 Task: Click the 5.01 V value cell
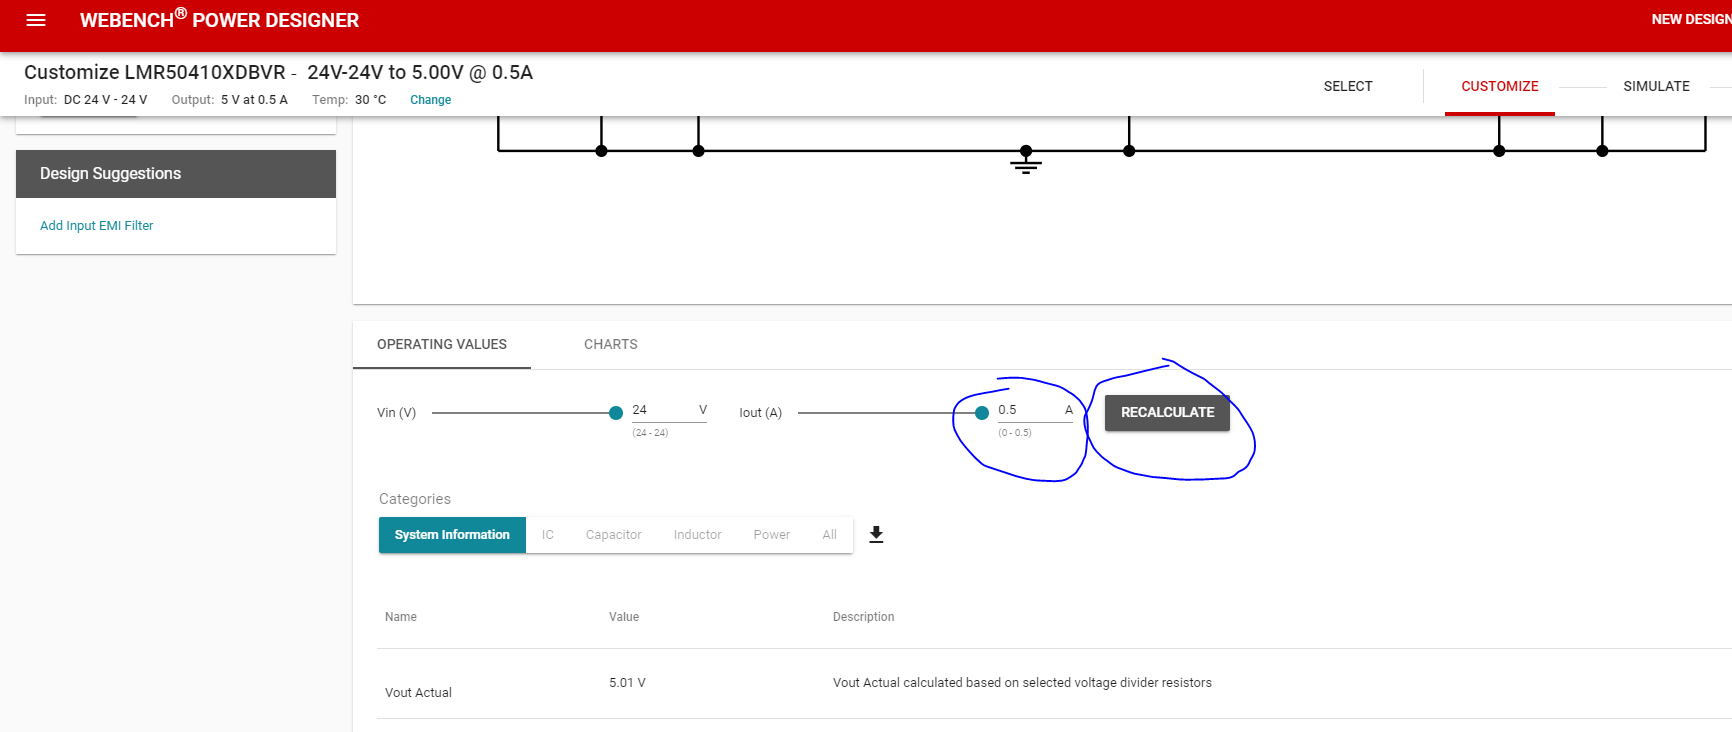[627, 683]
